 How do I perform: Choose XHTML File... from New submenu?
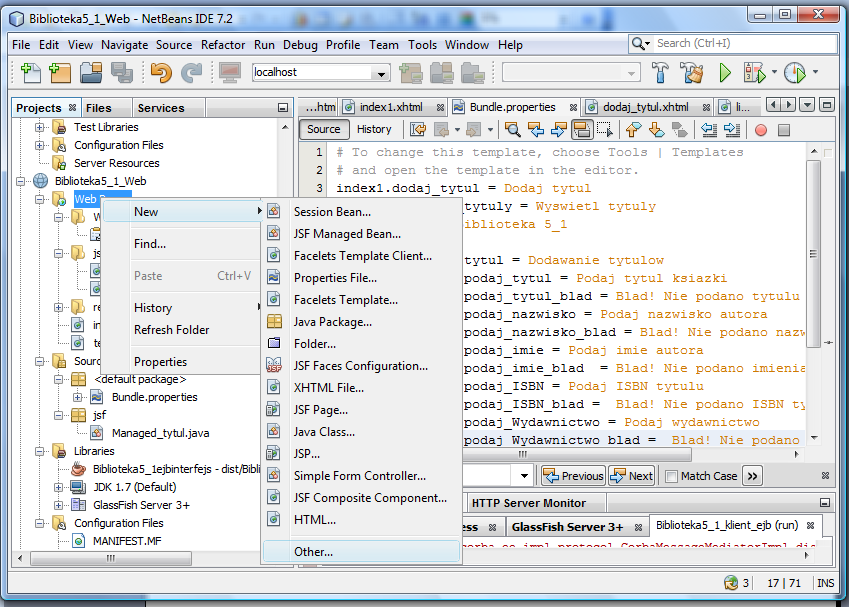click(x=361, y=388)
